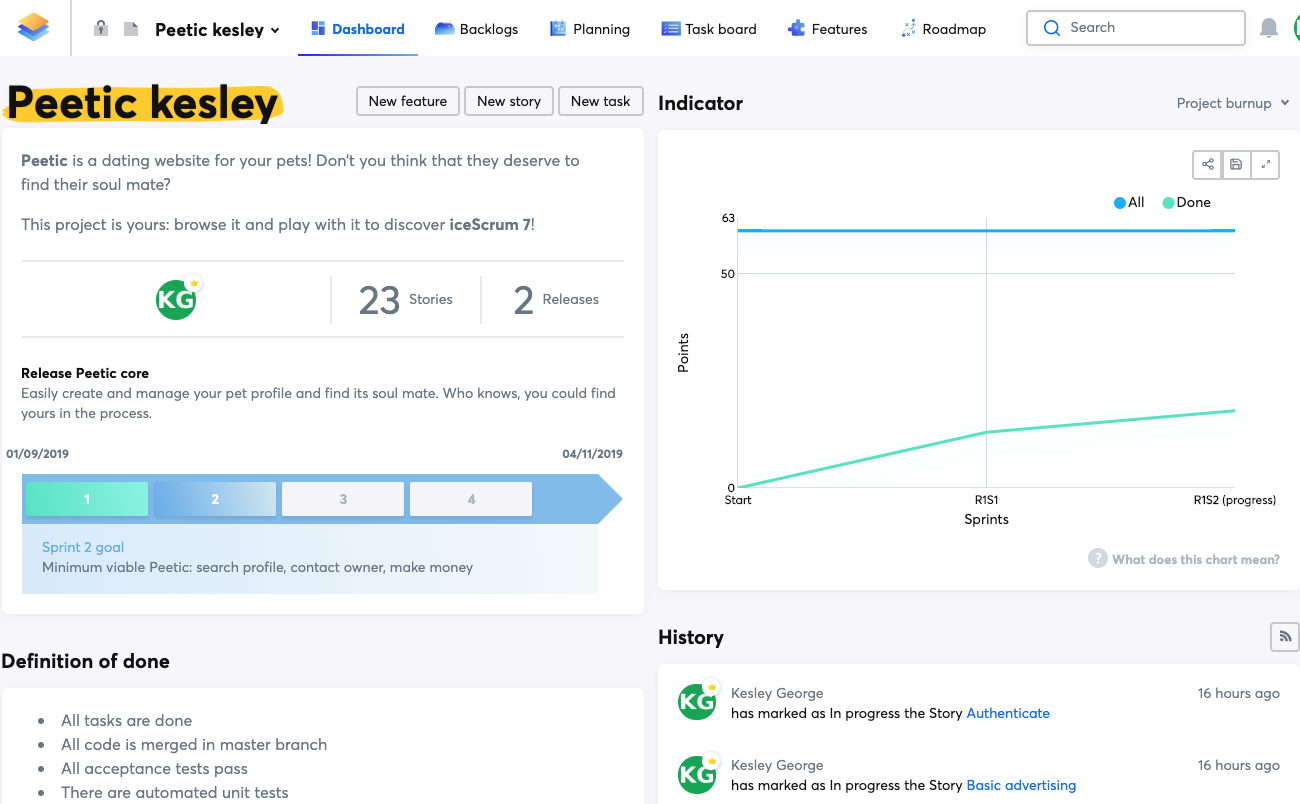Toggle the All series in legend
1300x804 pixels.
click(x=1129, y=202)
